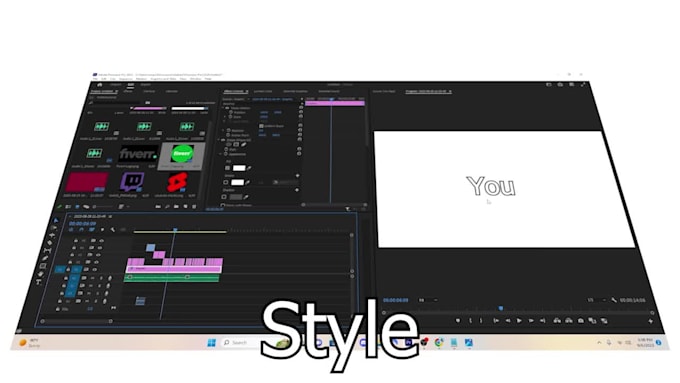Select the Pen tool in timeline toolbar
The image size is (680, 383).
point(46,259)
